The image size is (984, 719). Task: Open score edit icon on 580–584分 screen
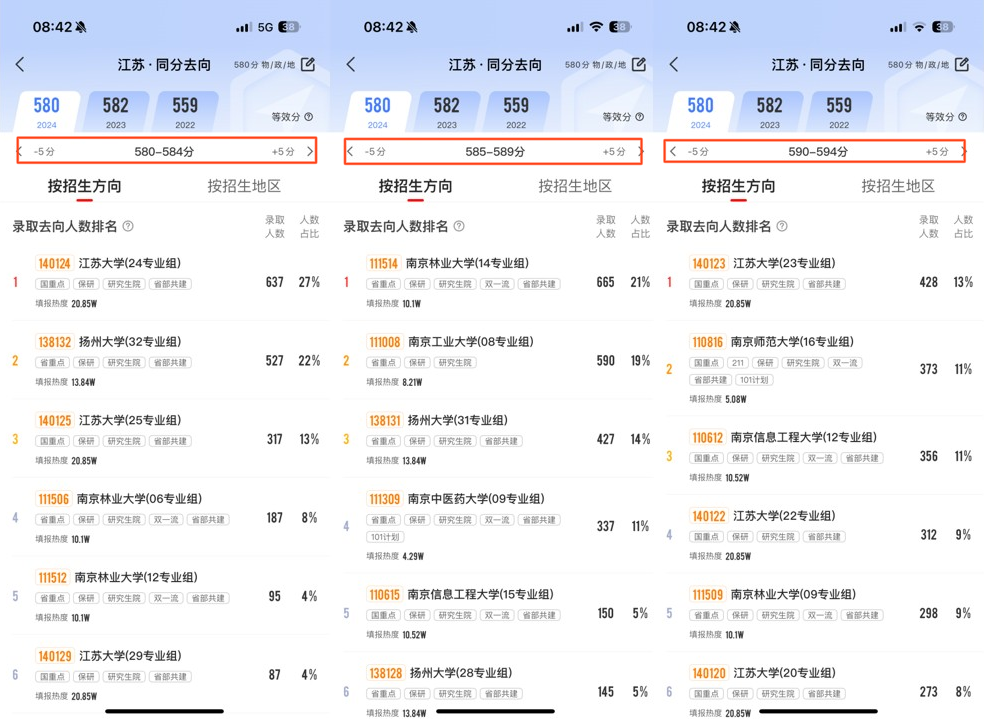pos(308,65)
